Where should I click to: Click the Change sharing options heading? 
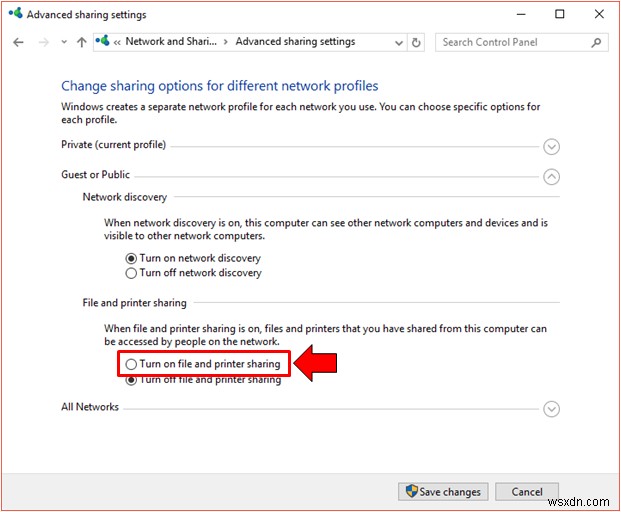219,86
